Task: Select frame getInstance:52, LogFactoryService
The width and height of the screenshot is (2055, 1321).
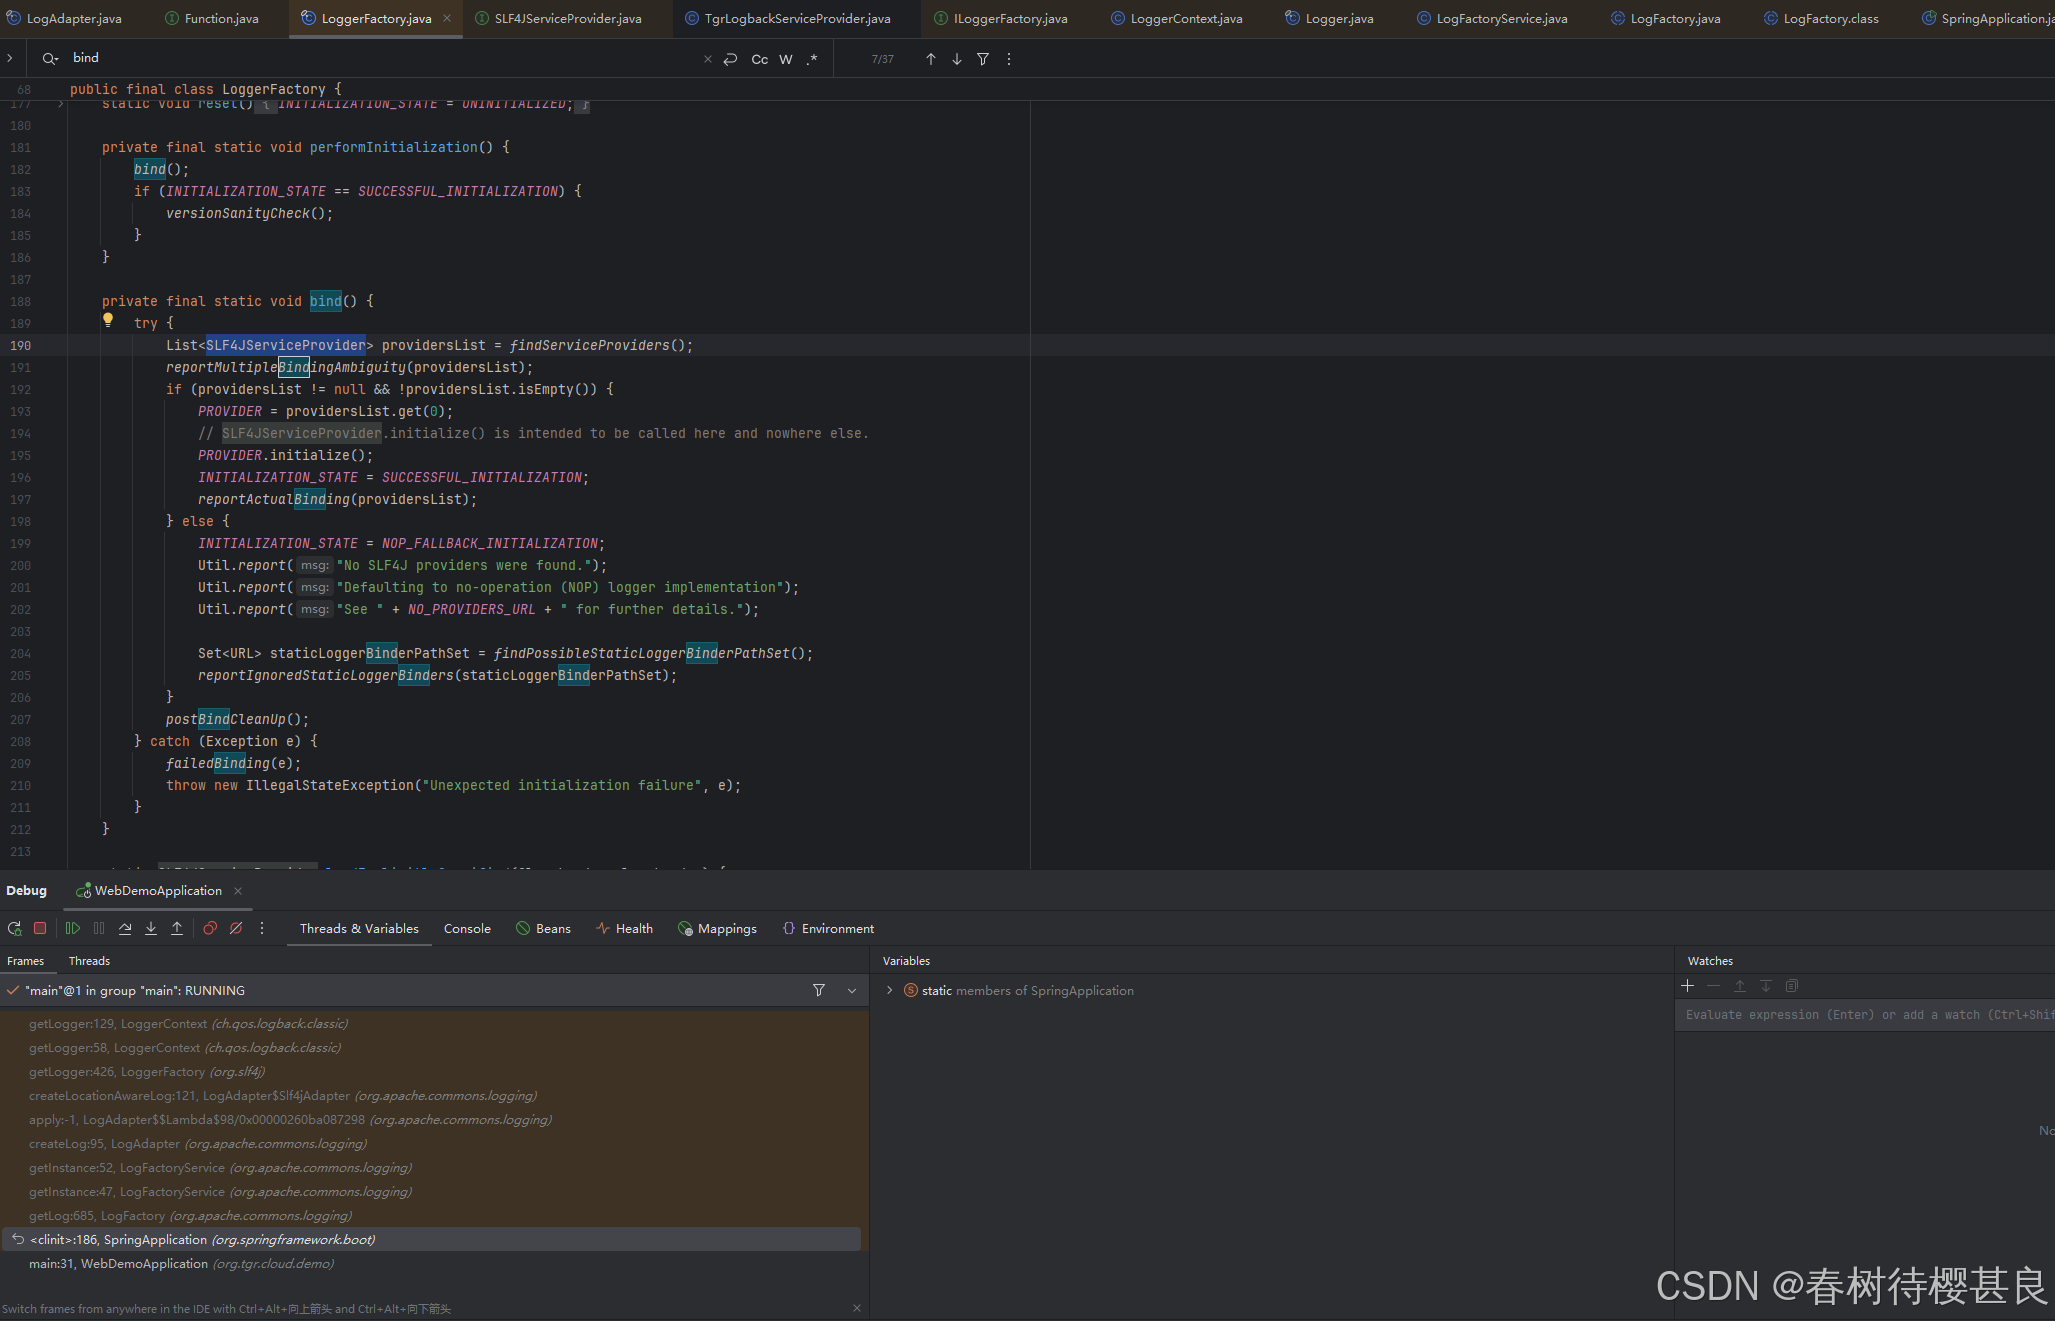Action: (x=432, y=1168)
